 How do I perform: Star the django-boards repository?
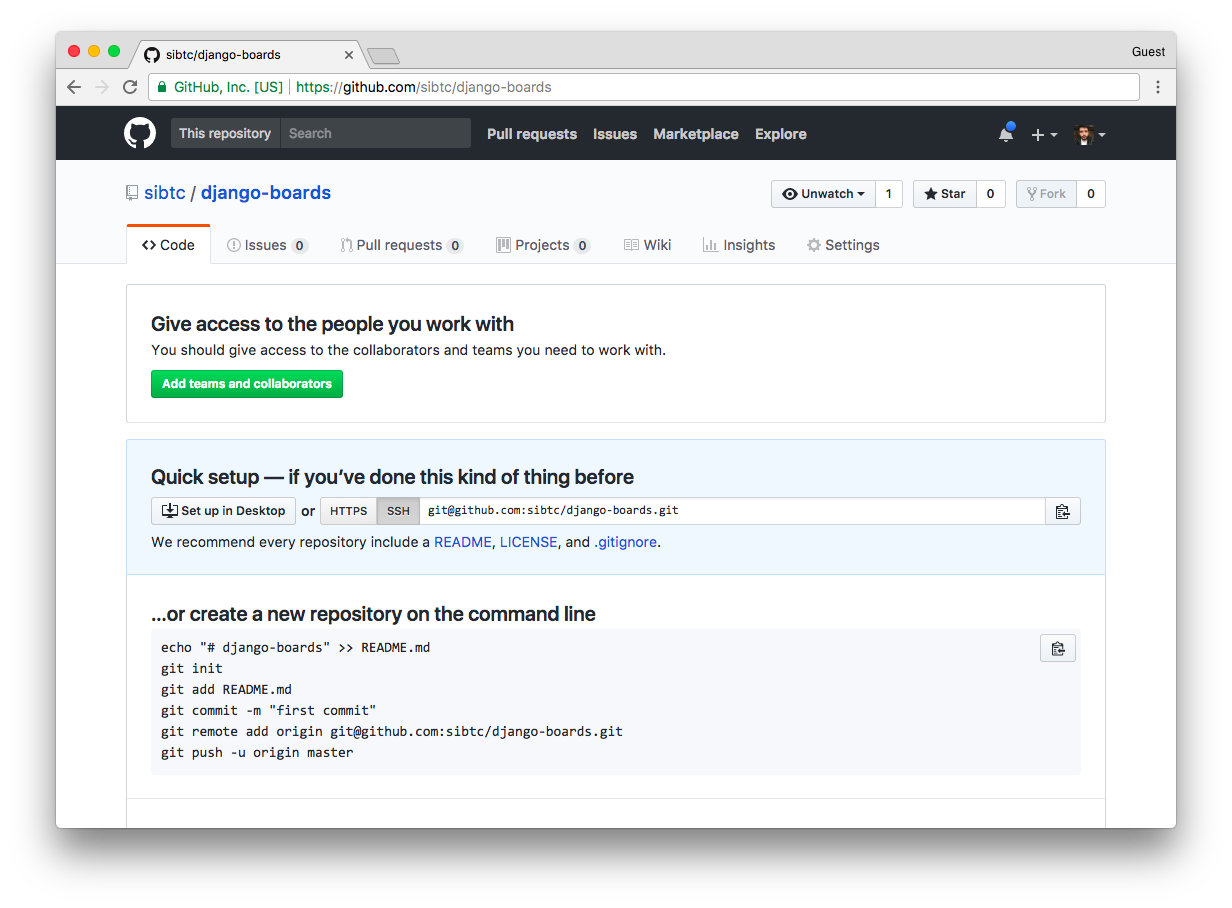point(943,194)
